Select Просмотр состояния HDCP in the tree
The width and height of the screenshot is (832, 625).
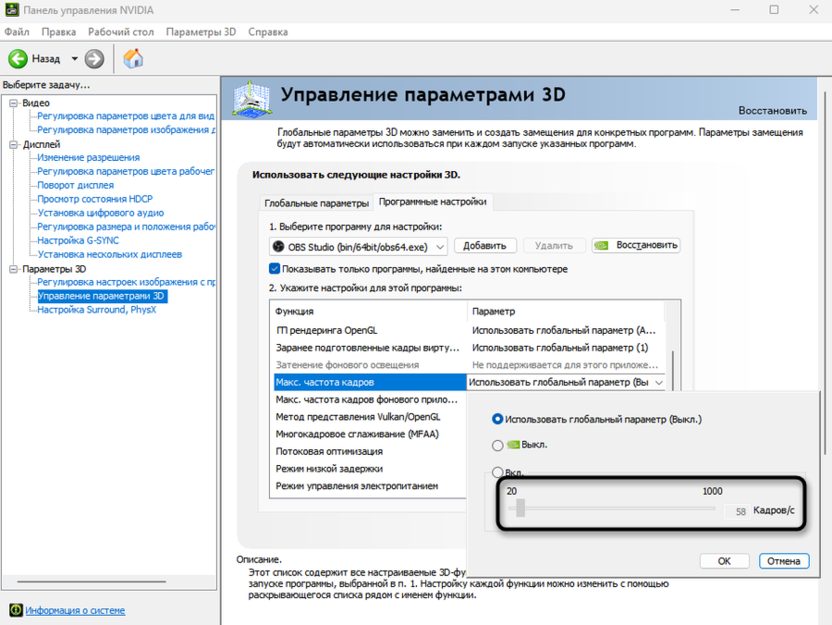tap(95, 199)
